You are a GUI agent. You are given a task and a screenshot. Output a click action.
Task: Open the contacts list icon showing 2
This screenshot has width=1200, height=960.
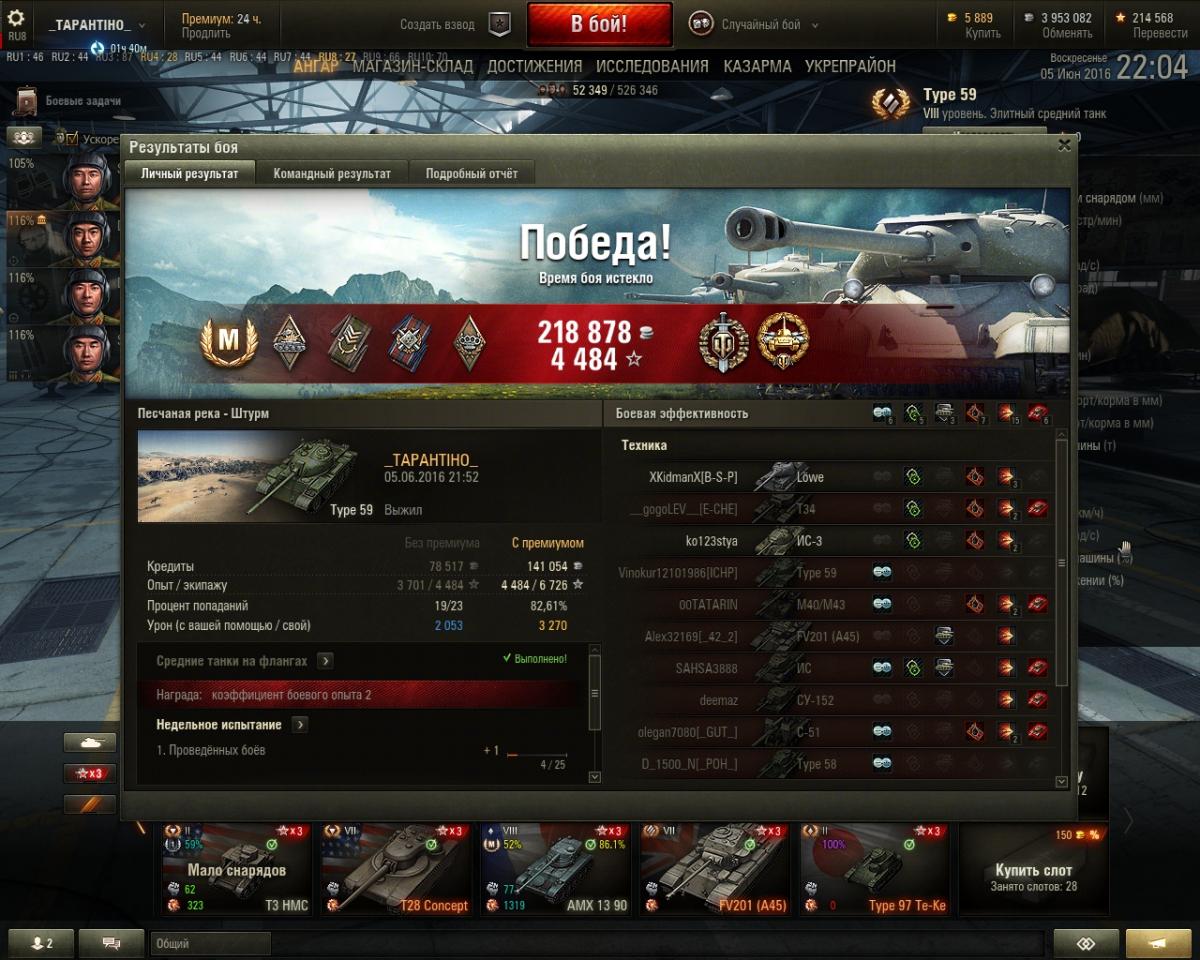pyautogui.click(x=41, y=943)
